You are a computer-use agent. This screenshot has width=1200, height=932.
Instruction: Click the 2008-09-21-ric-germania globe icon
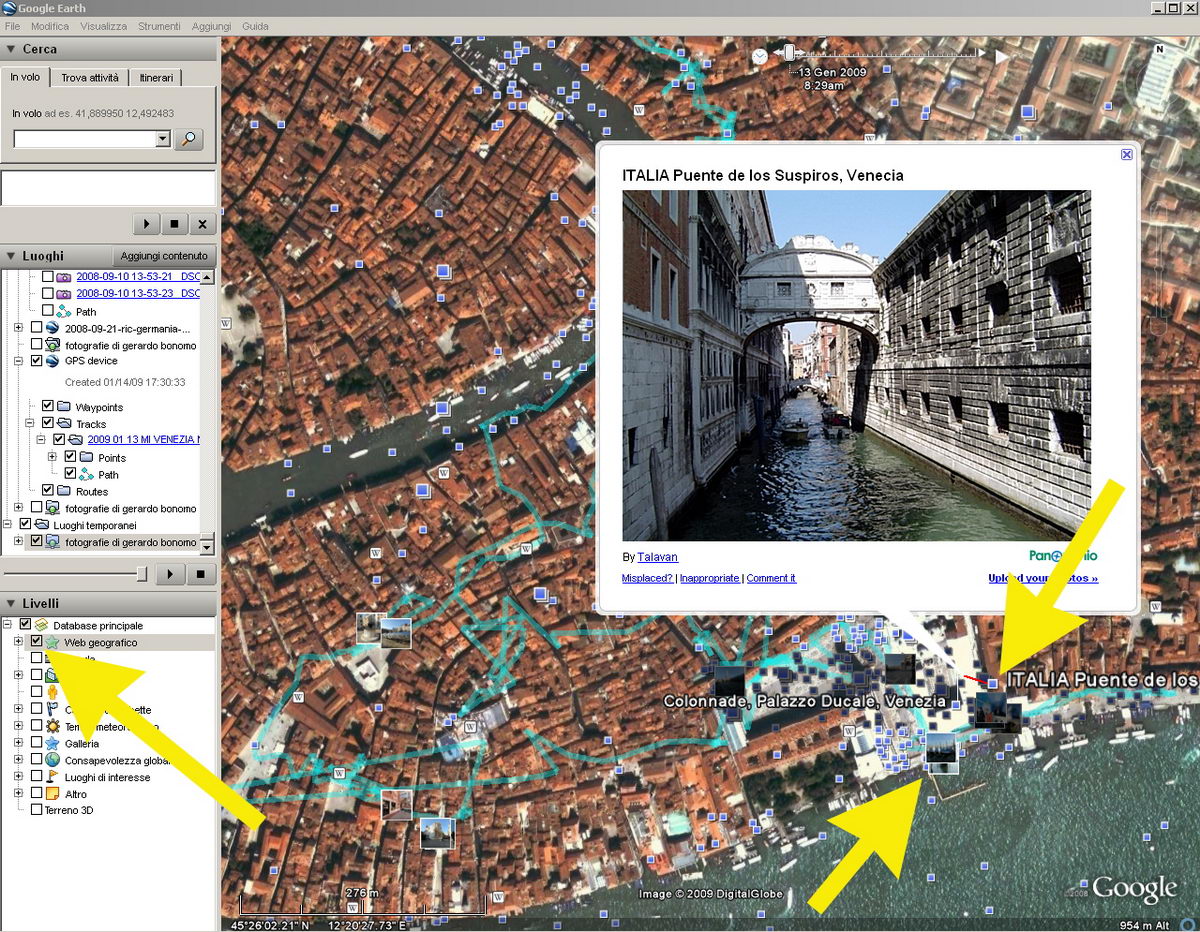[53, 328]
